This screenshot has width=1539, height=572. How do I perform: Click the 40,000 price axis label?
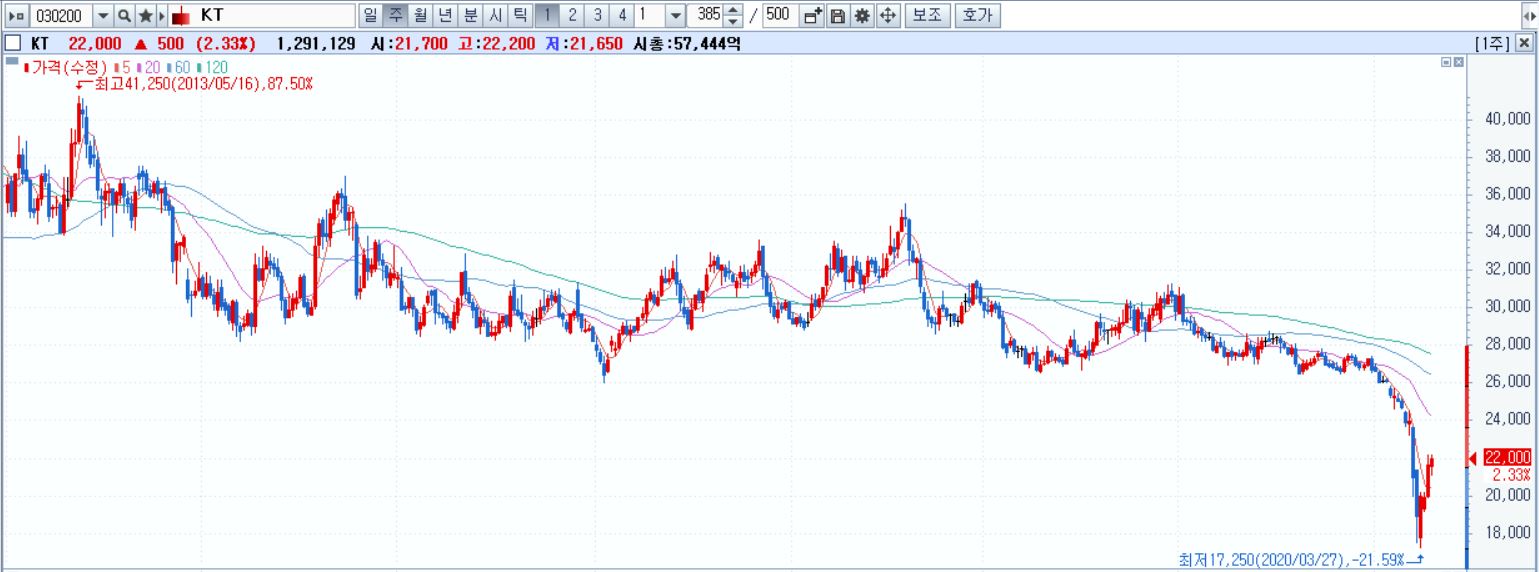(1507, 118)
